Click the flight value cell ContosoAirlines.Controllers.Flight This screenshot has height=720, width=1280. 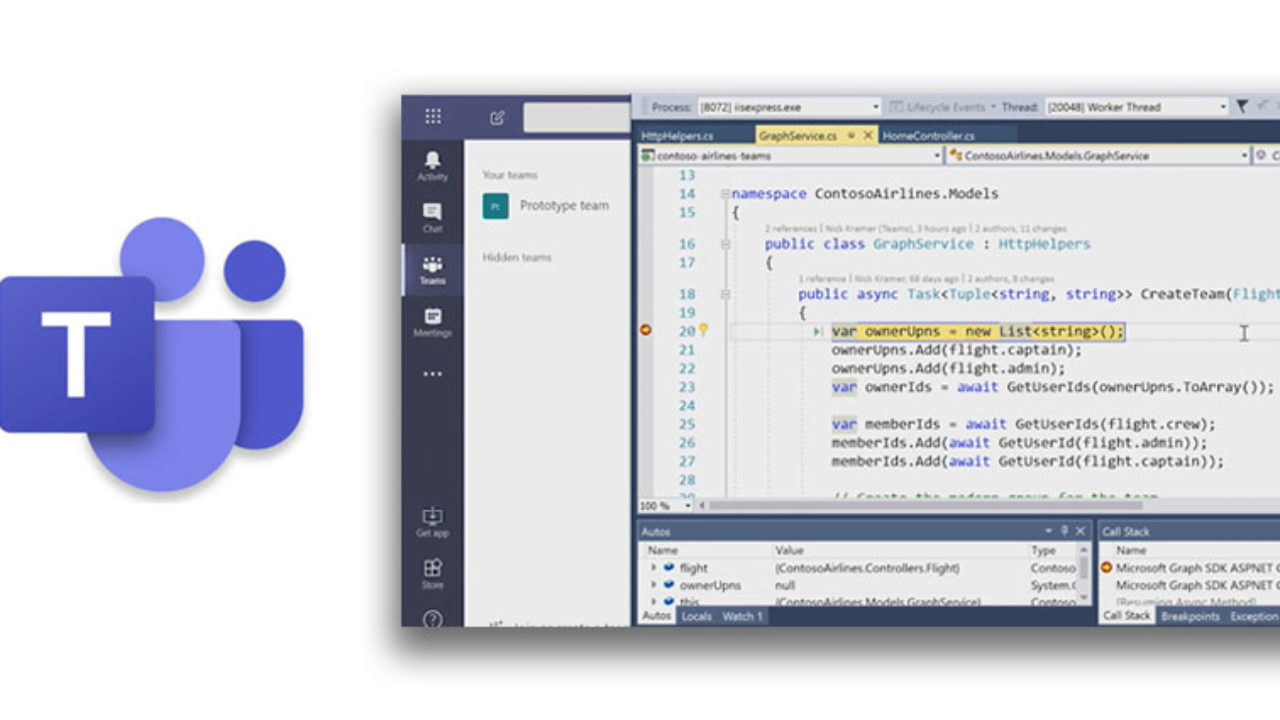tap(867, 568)
